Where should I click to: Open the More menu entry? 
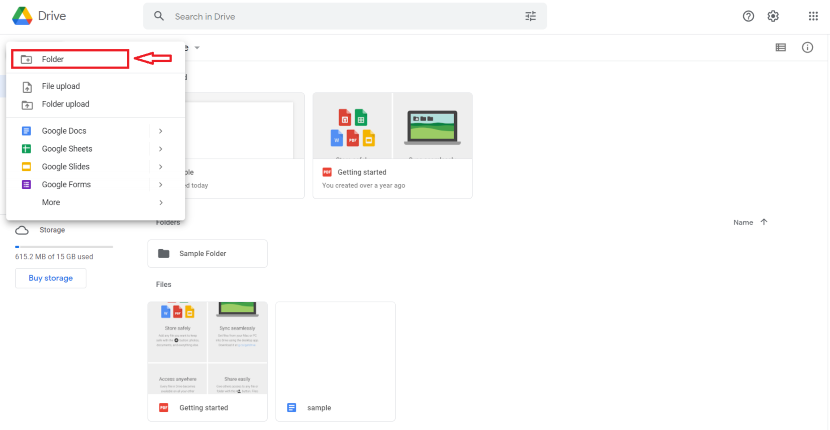95,203
